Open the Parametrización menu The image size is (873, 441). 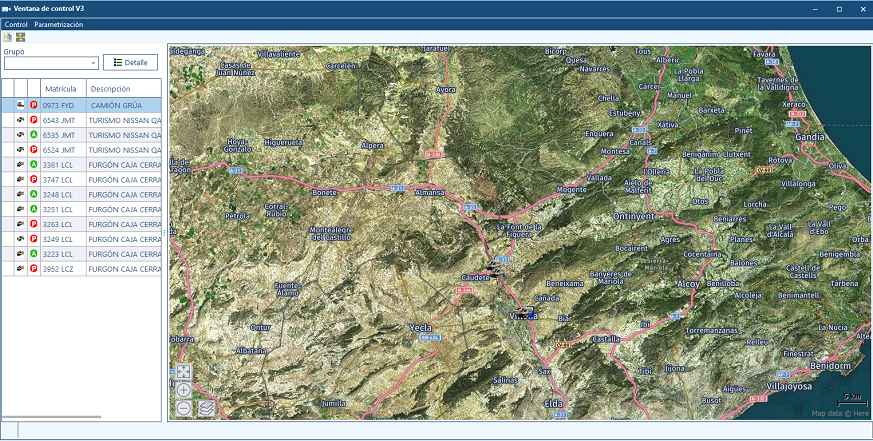click(x=59, y=24)
